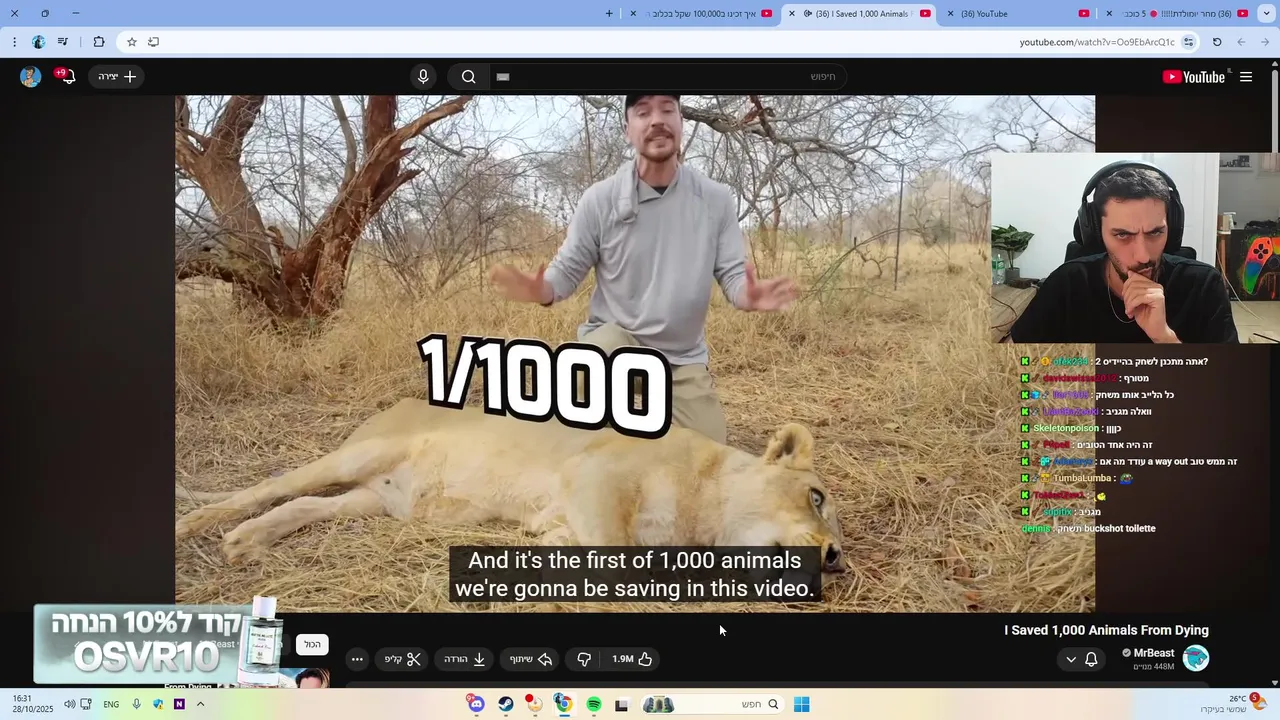Open Windows Start button

(x=801, y=704)
